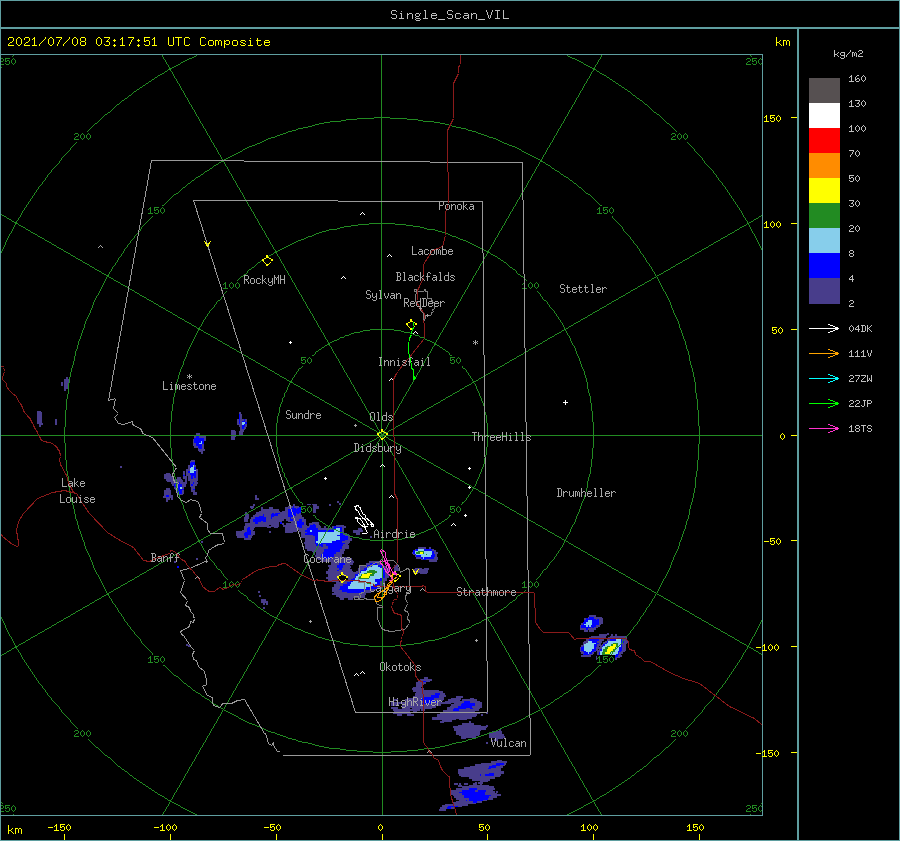Select the purple 2-4 legend color
This screenshot has height=841, width=900.
coord(824,291)
